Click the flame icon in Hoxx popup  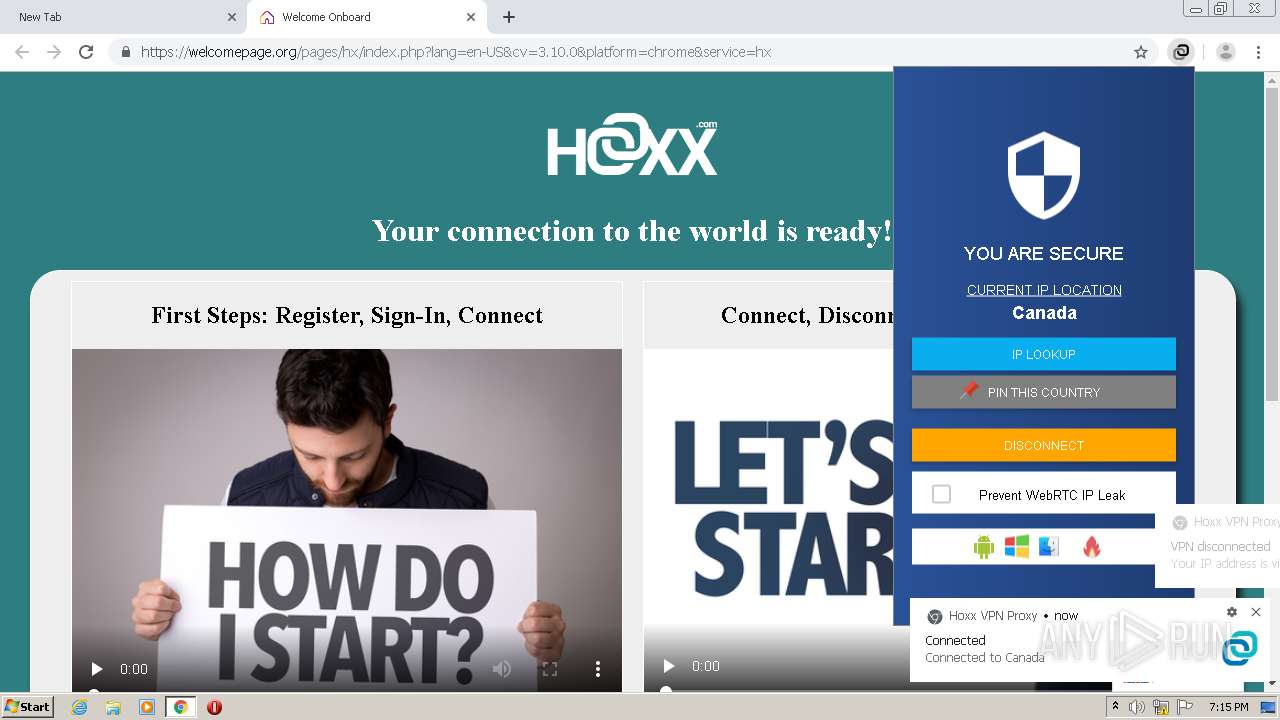[1091, 547]
